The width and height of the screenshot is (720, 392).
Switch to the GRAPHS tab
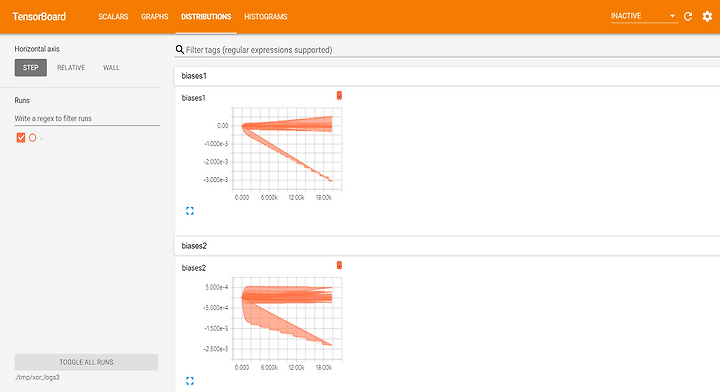(x=155, y=17)
